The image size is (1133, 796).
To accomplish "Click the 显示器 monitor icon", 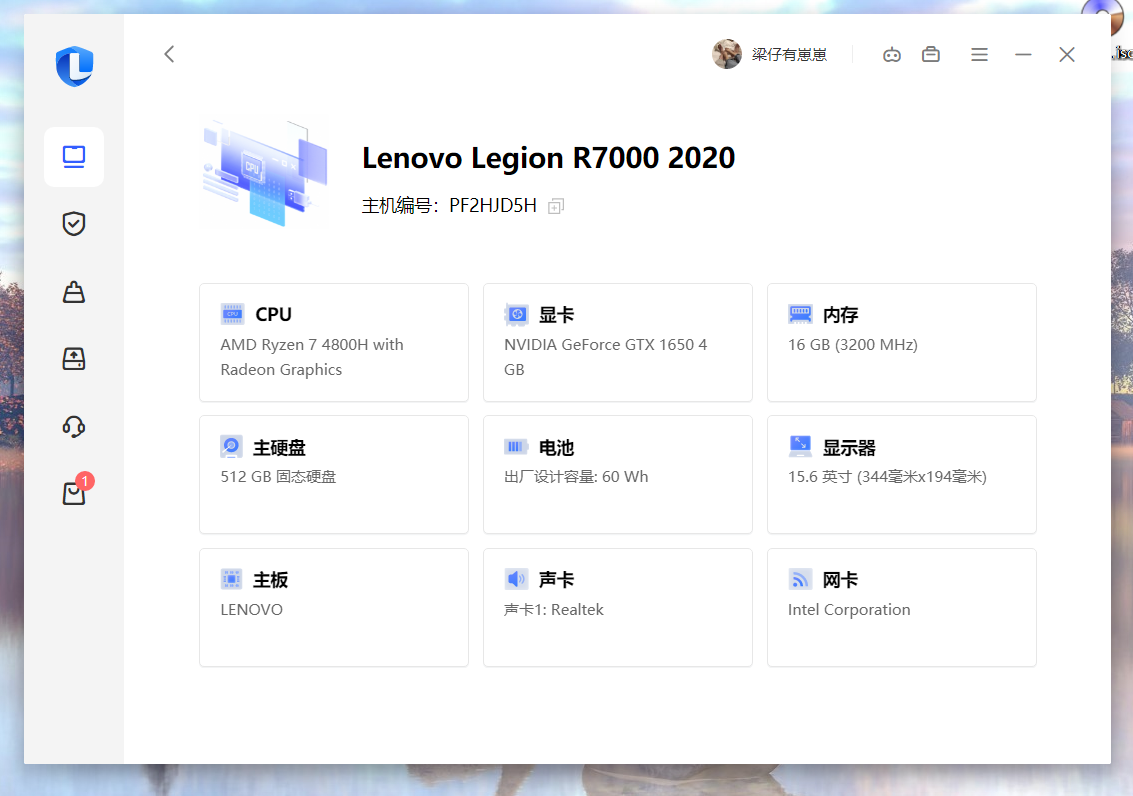I will (x=800, y=446).
